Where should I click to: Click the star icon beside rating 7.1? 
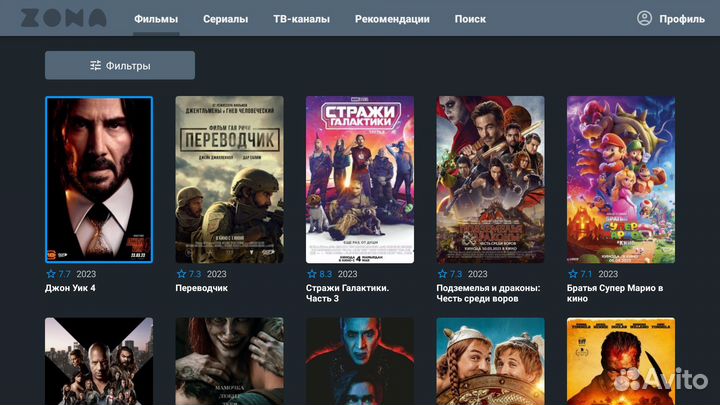coord(573,274)
